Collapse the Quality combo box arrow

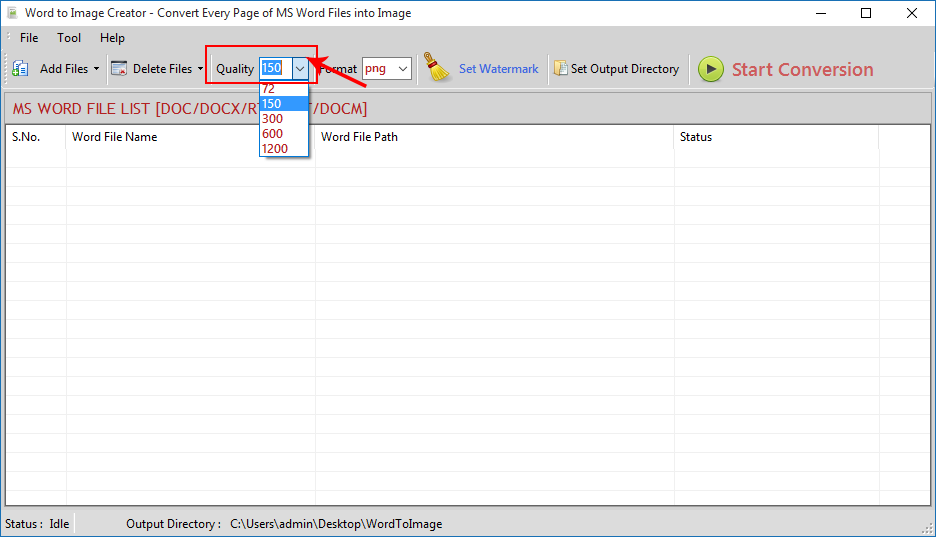300,69
